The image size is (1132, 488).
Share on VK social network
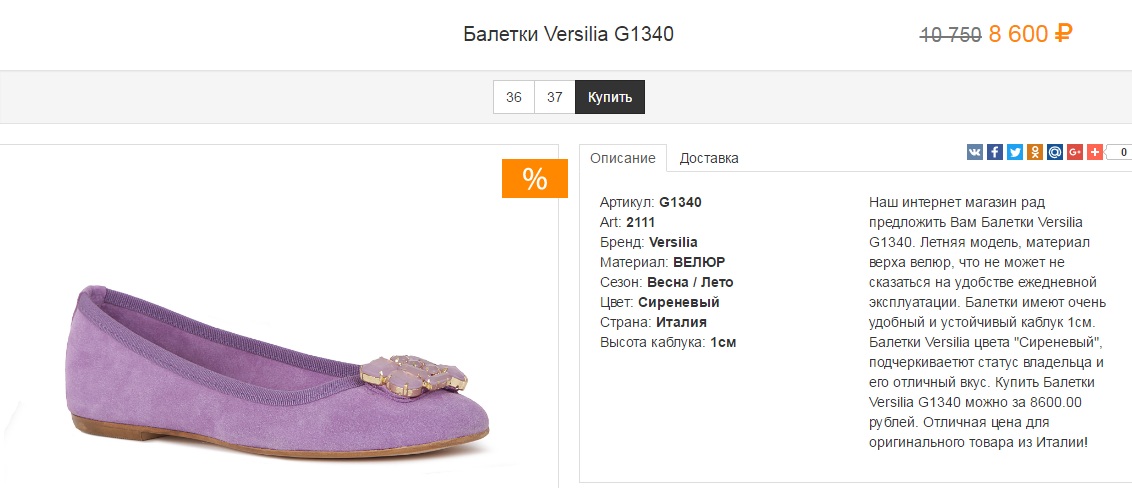pyautogui.click(x=975, y=152)
